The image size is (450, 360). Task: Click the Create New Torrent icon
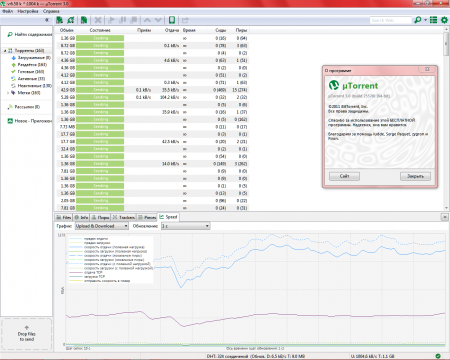pos(84,20)
